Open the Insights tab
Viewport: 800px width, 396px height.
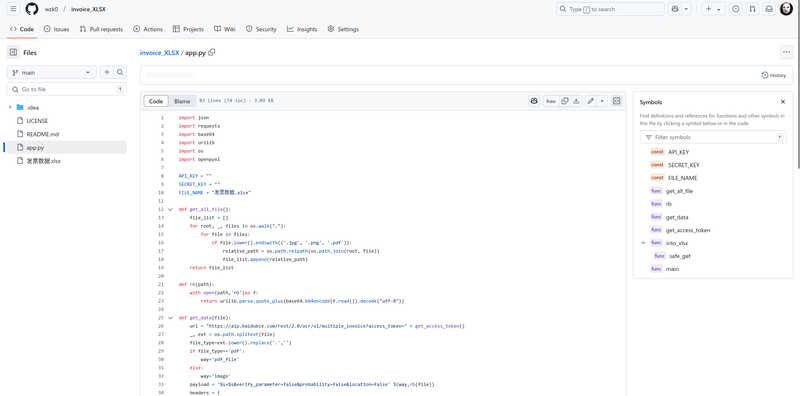[302, 29]
